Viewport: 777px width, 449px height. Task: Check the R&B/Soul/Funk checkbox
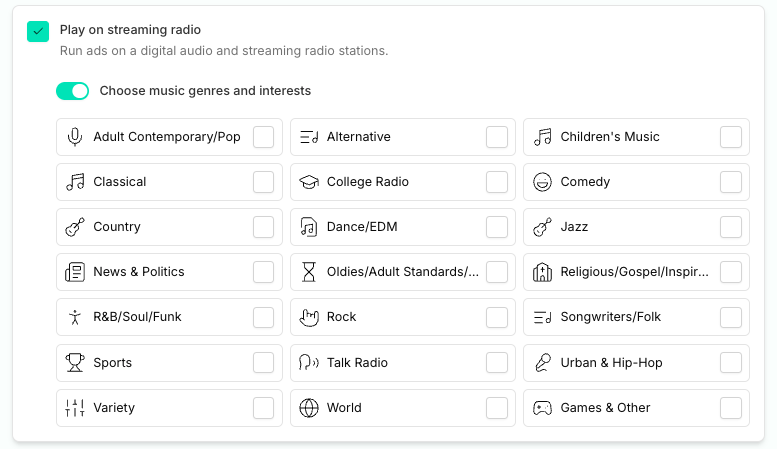coord(264,317)
